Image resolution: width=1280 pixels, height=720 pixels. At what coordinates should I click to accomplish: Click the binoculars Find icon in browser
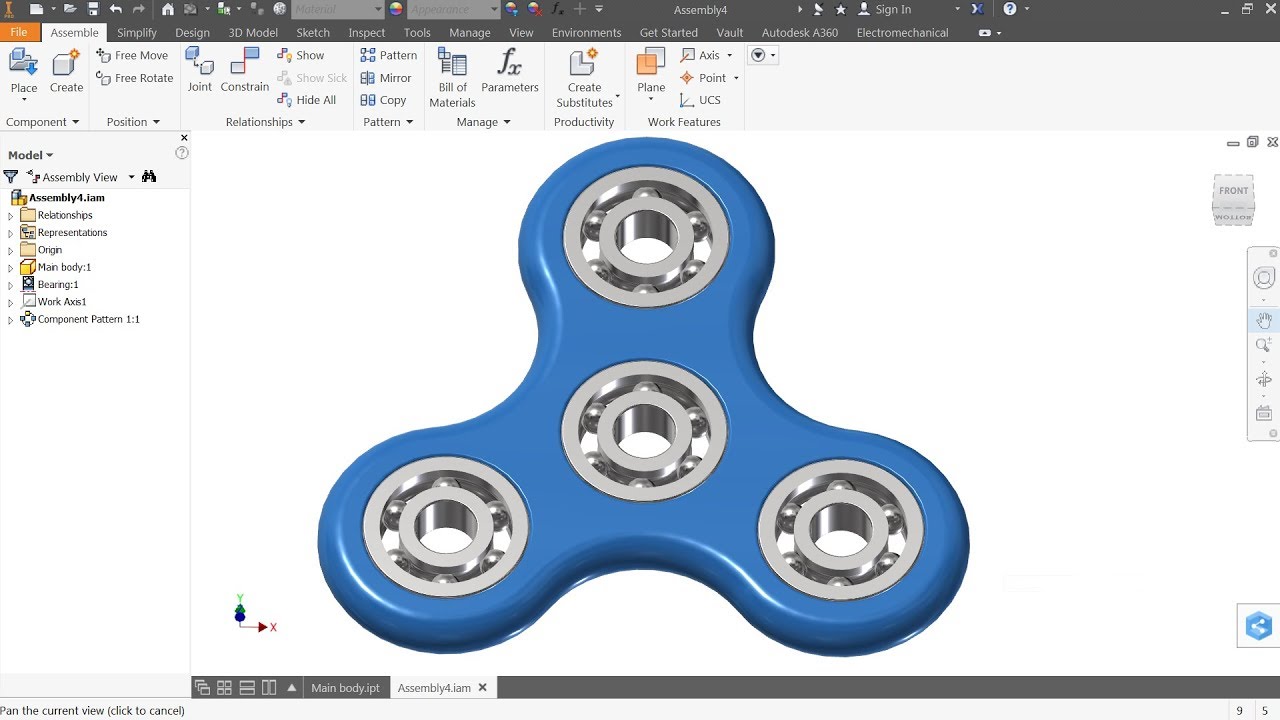click(149, 176)
